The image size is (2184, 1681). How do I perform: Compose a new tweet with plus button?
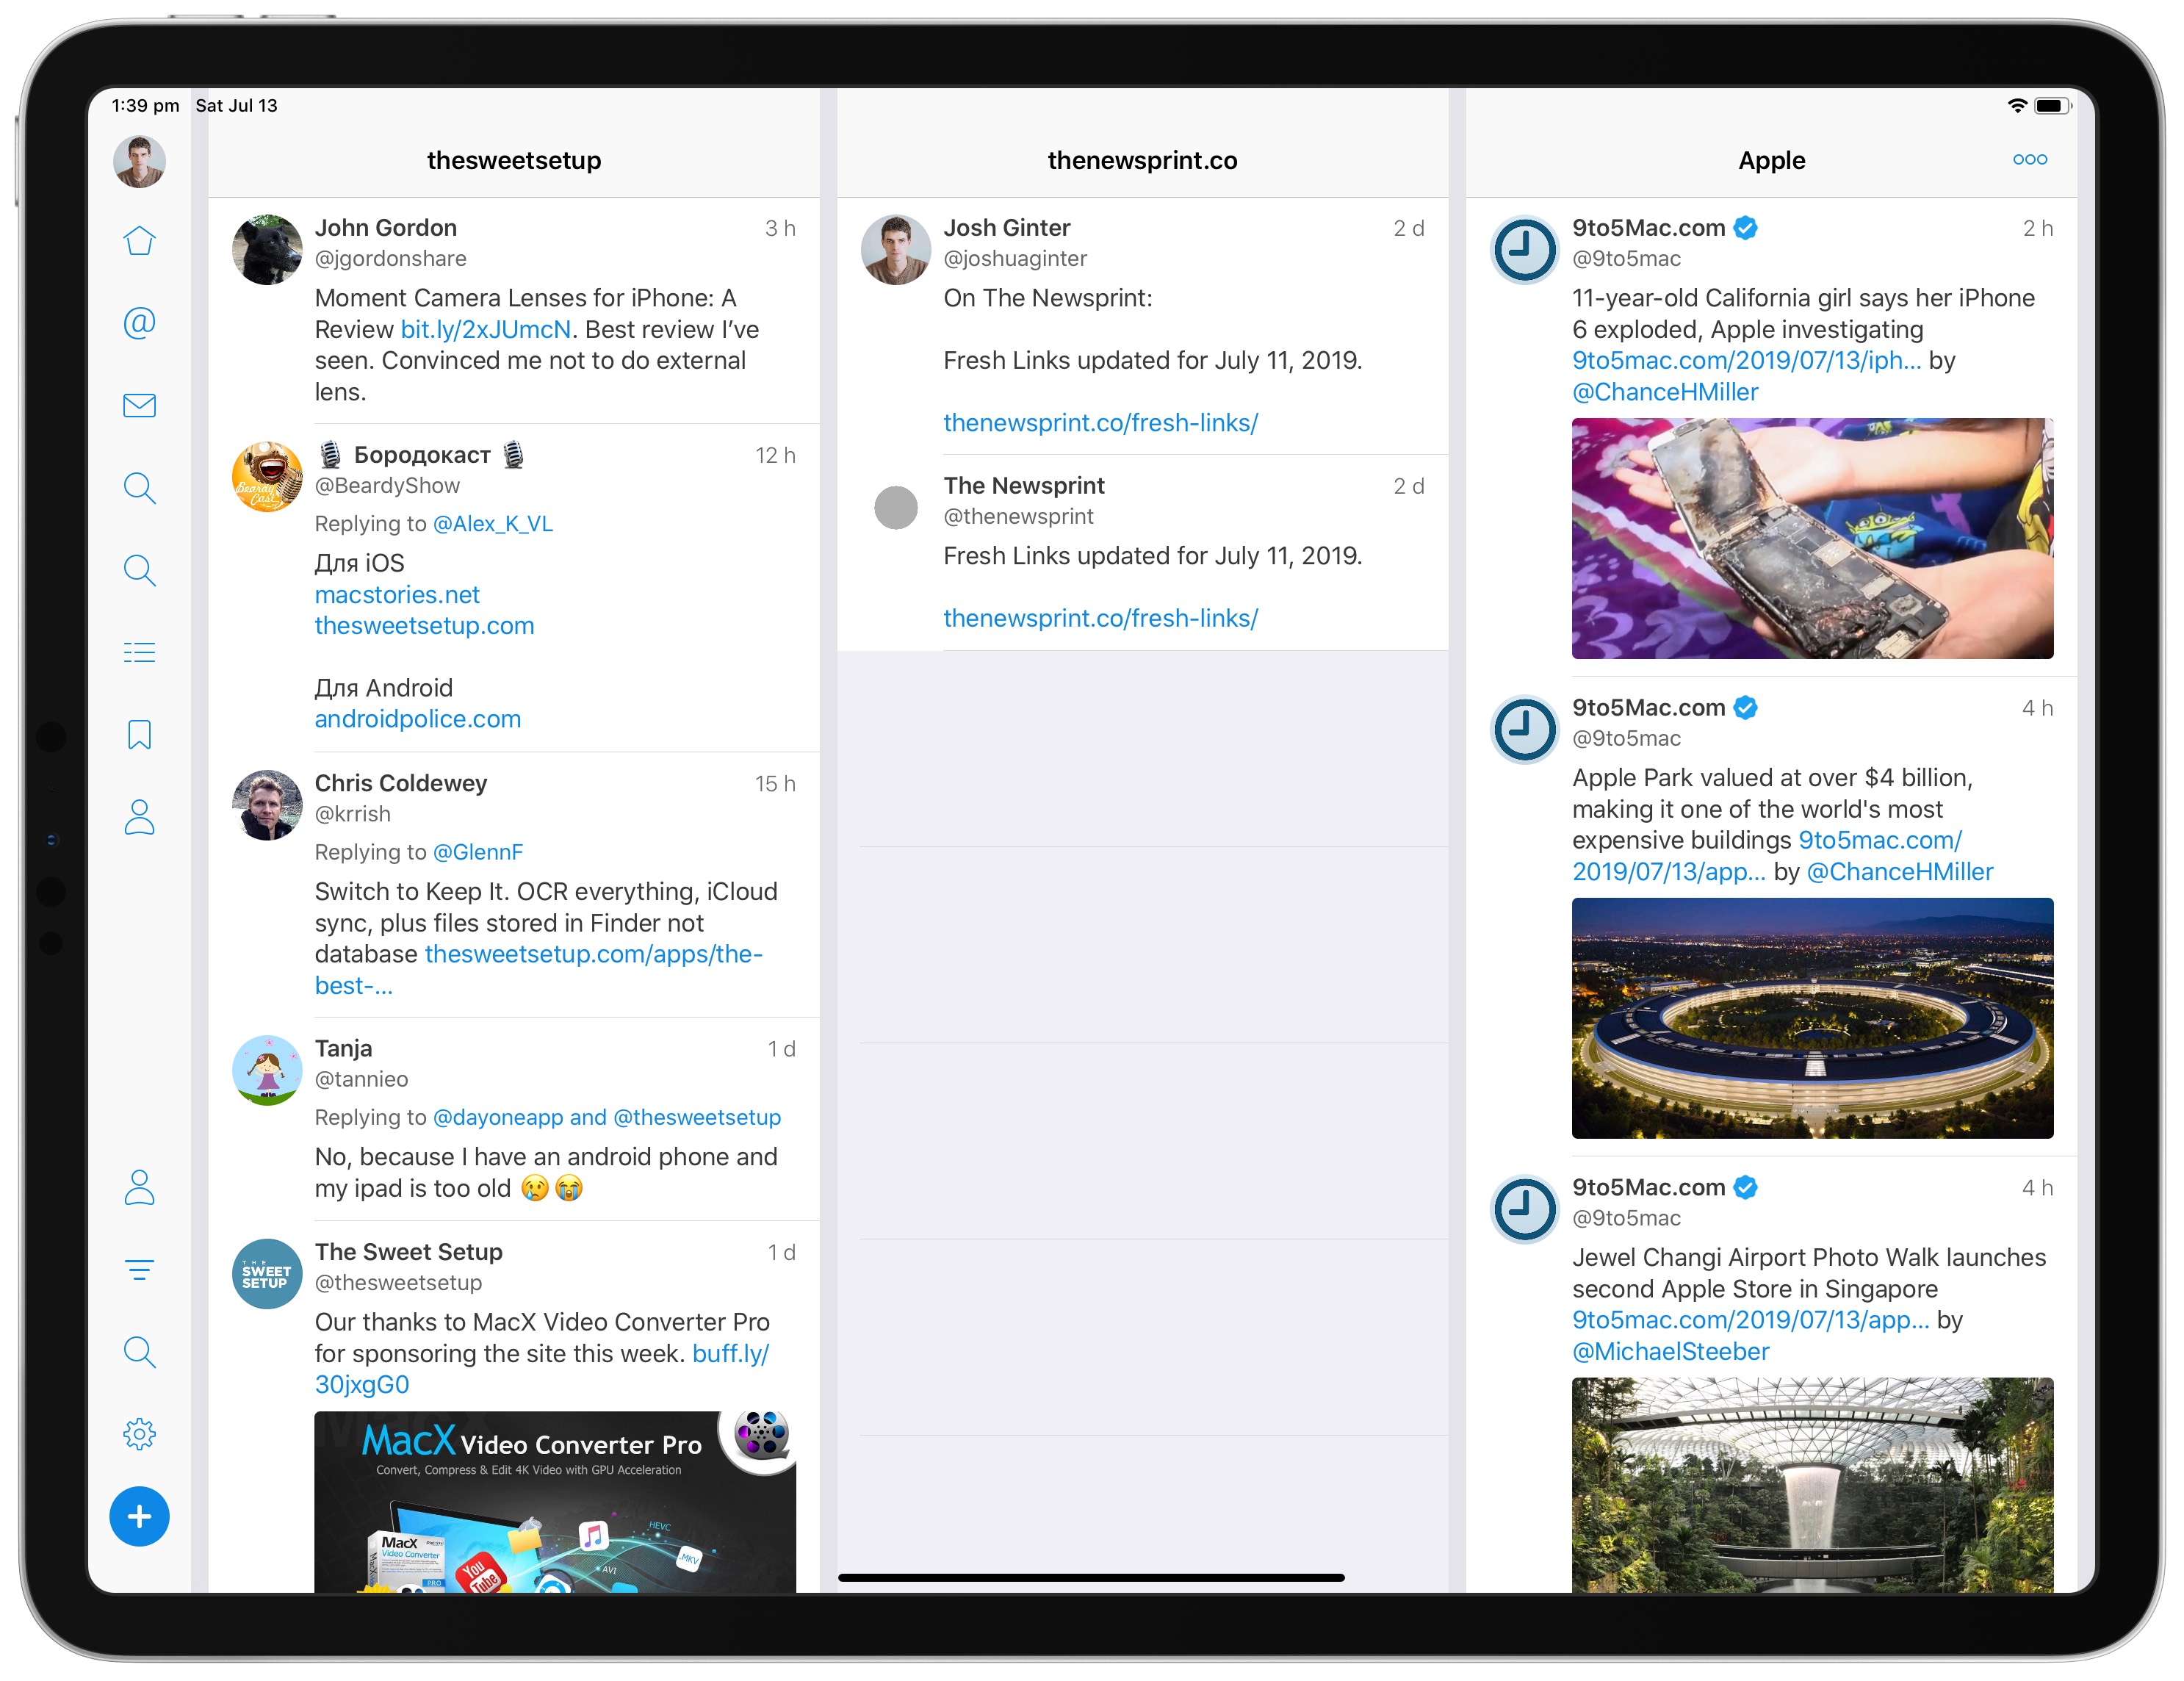click(139, 1516)
